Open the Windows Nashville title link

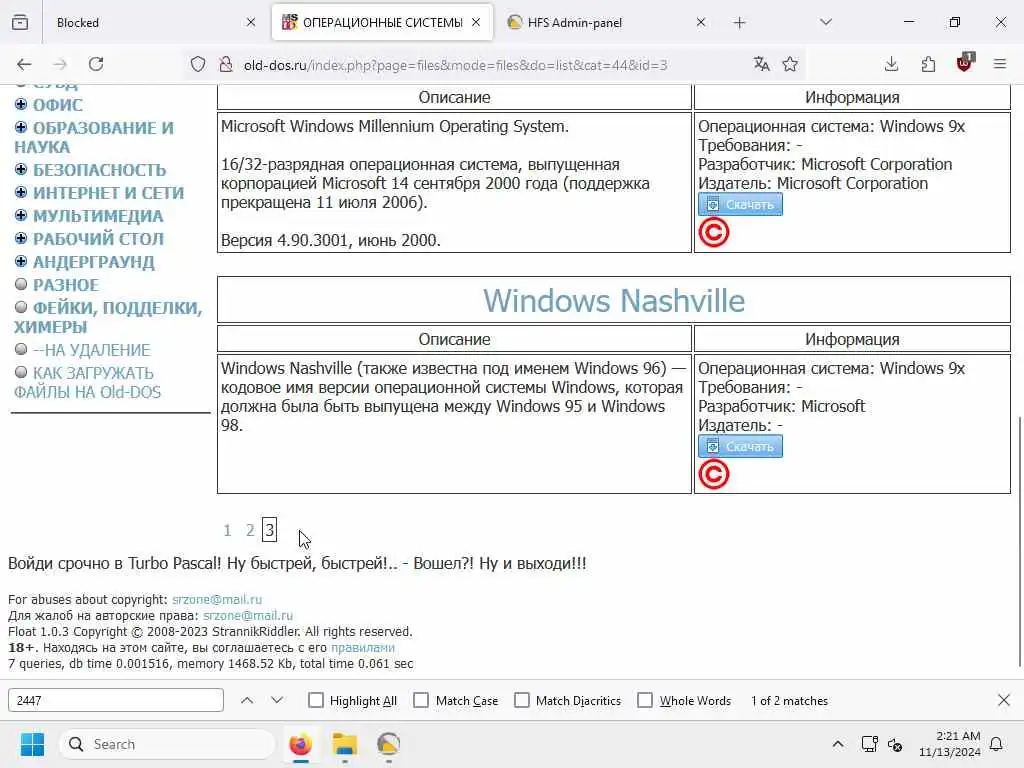pos(614,300)
